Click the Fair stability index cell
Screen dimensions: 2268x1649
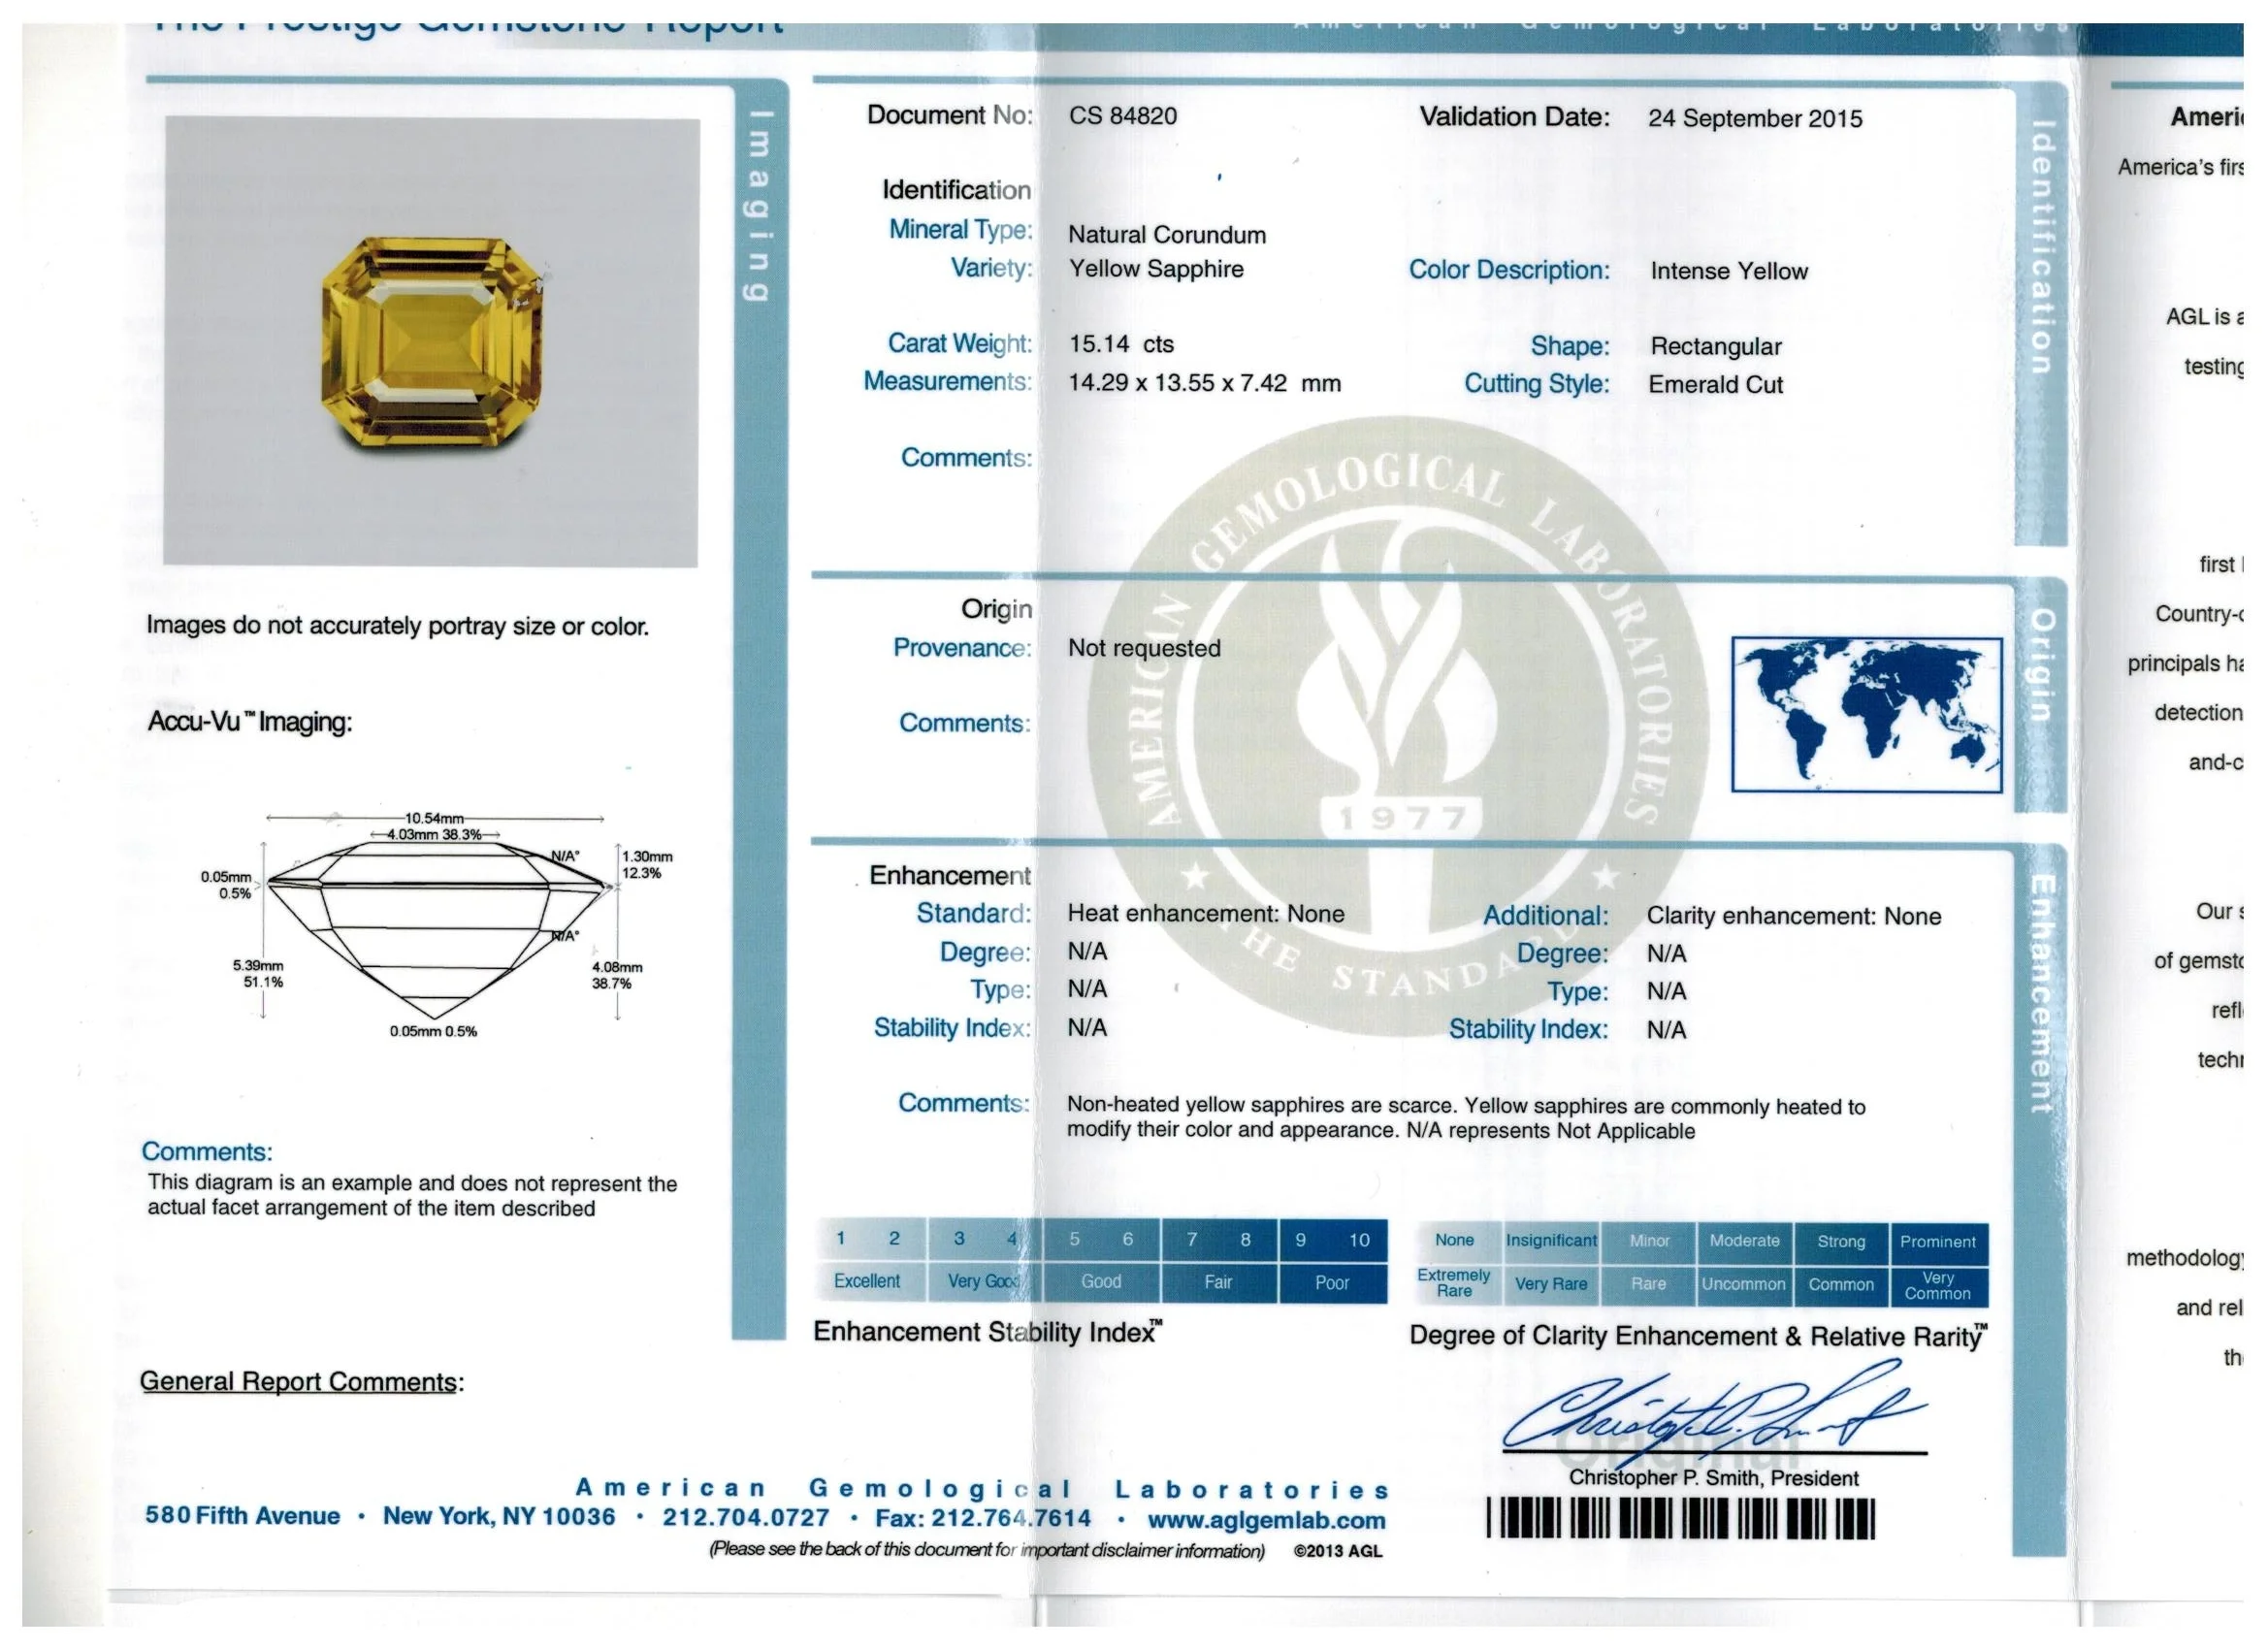pyautogui.click(x=1218, y=1283)
